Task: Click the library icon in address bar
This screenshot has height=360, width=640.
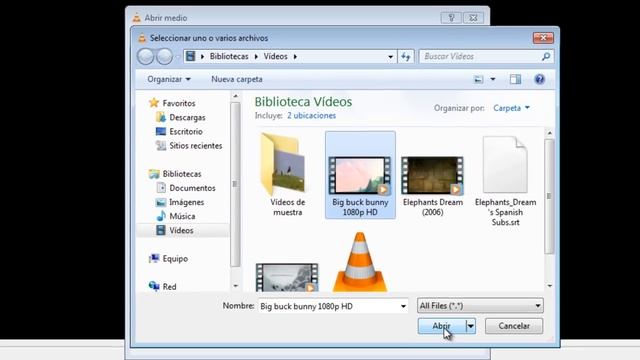Action: [x=190, y=56]
